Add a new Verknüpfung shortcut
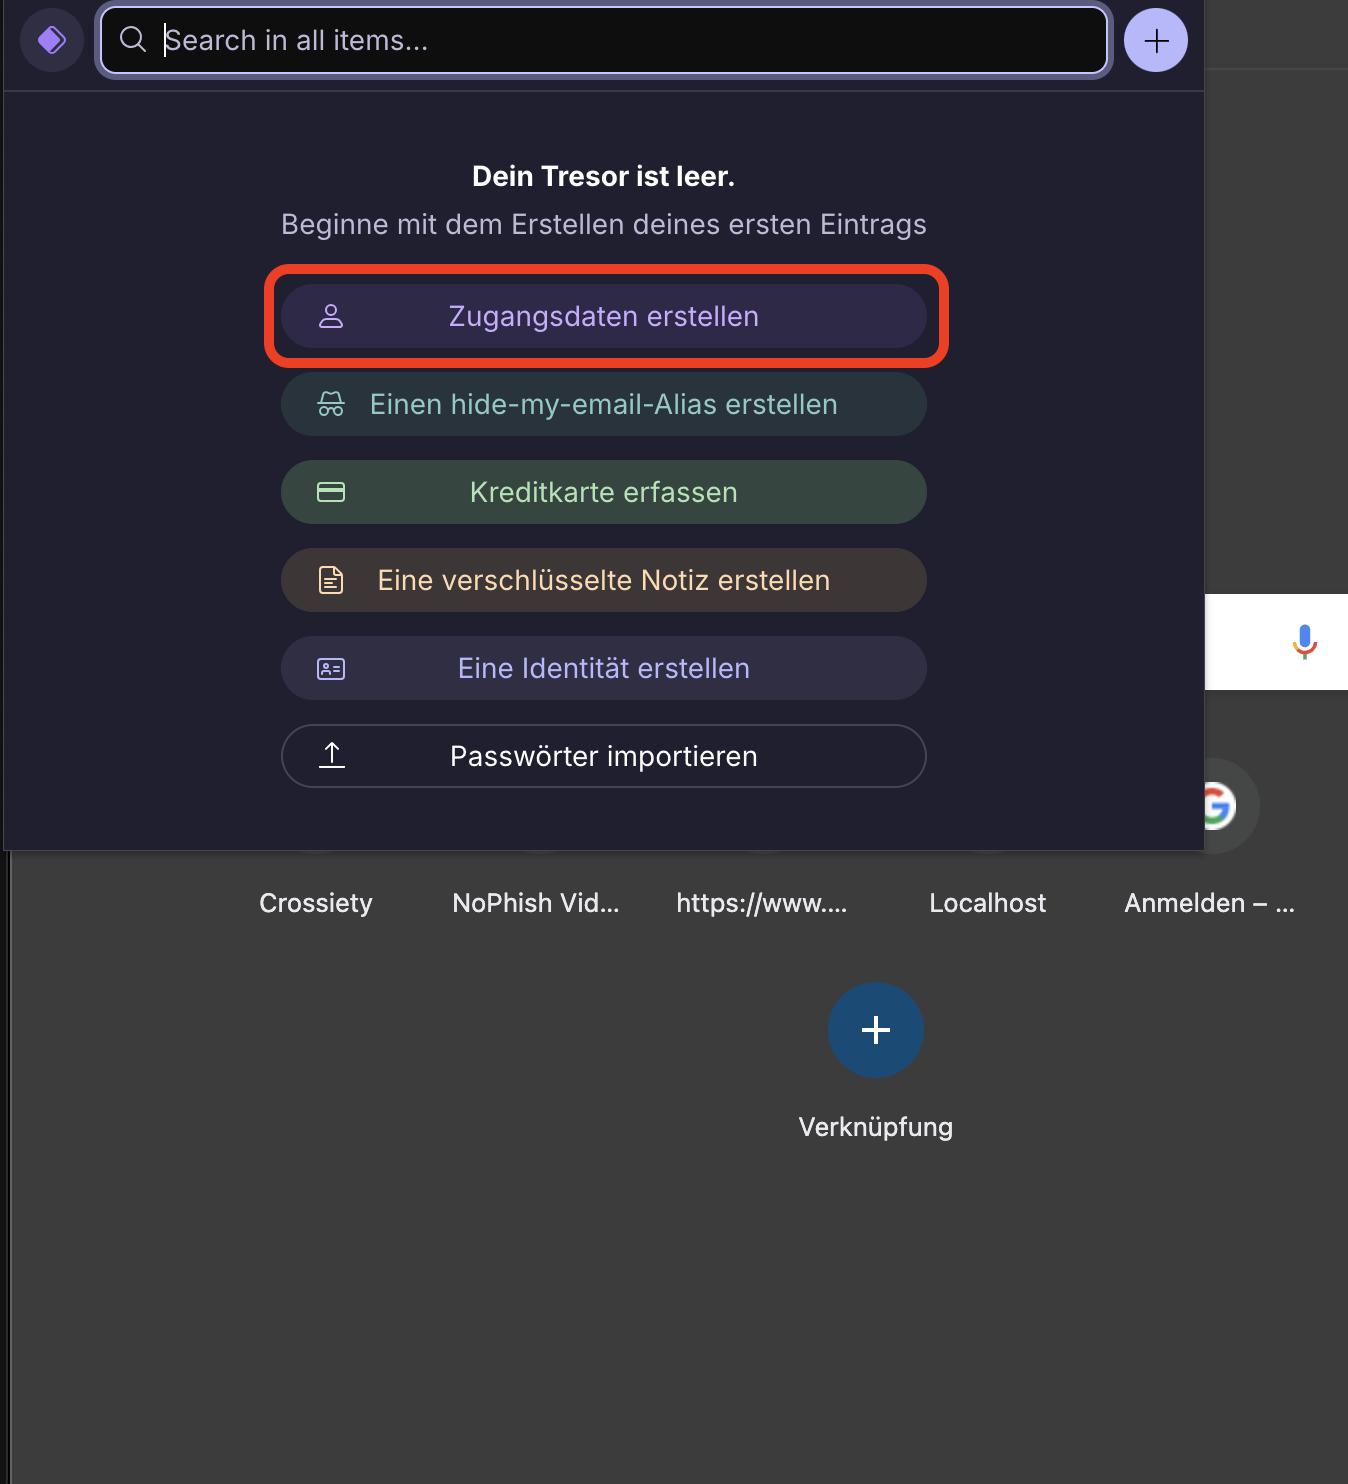1348x1484 pixels. [x=876, y=1030]
